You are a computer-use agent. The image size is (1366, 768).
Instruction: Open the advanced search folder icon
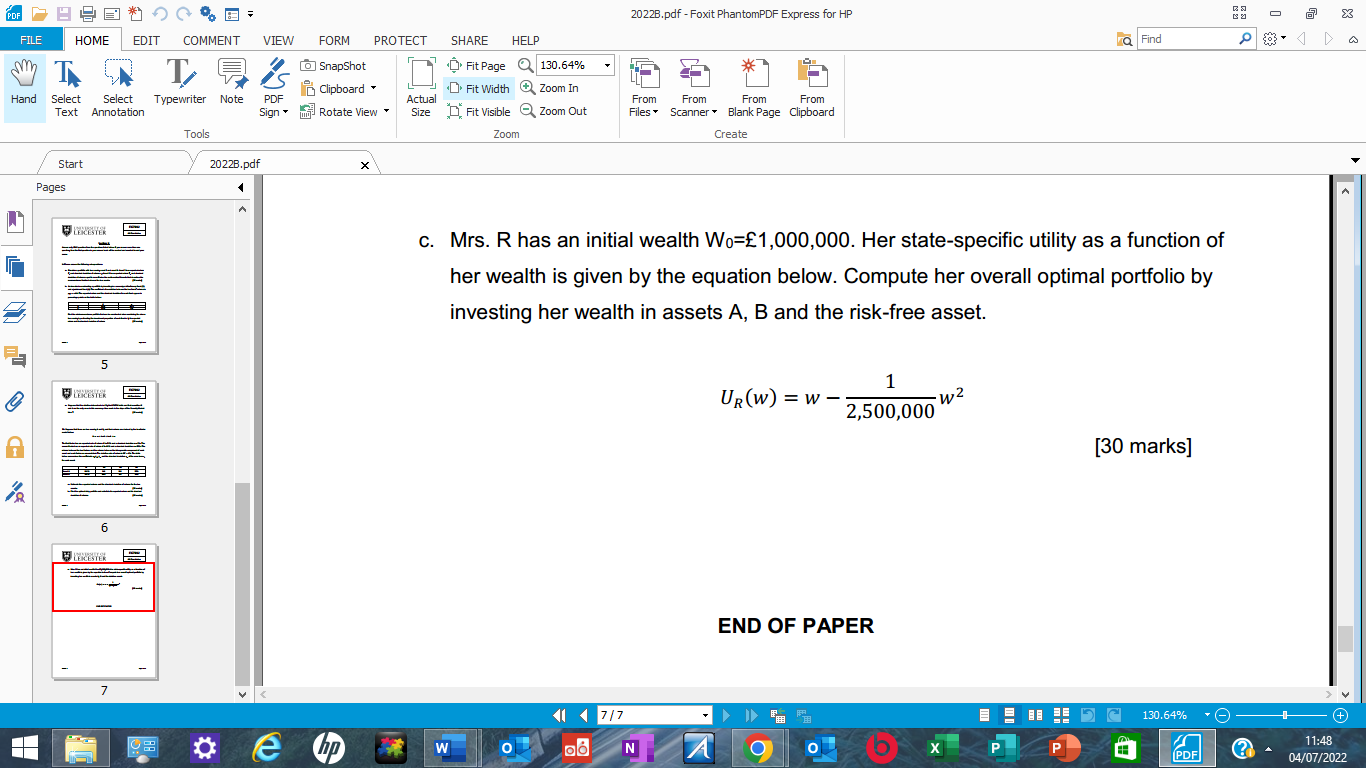click(x=1125, y=39)
